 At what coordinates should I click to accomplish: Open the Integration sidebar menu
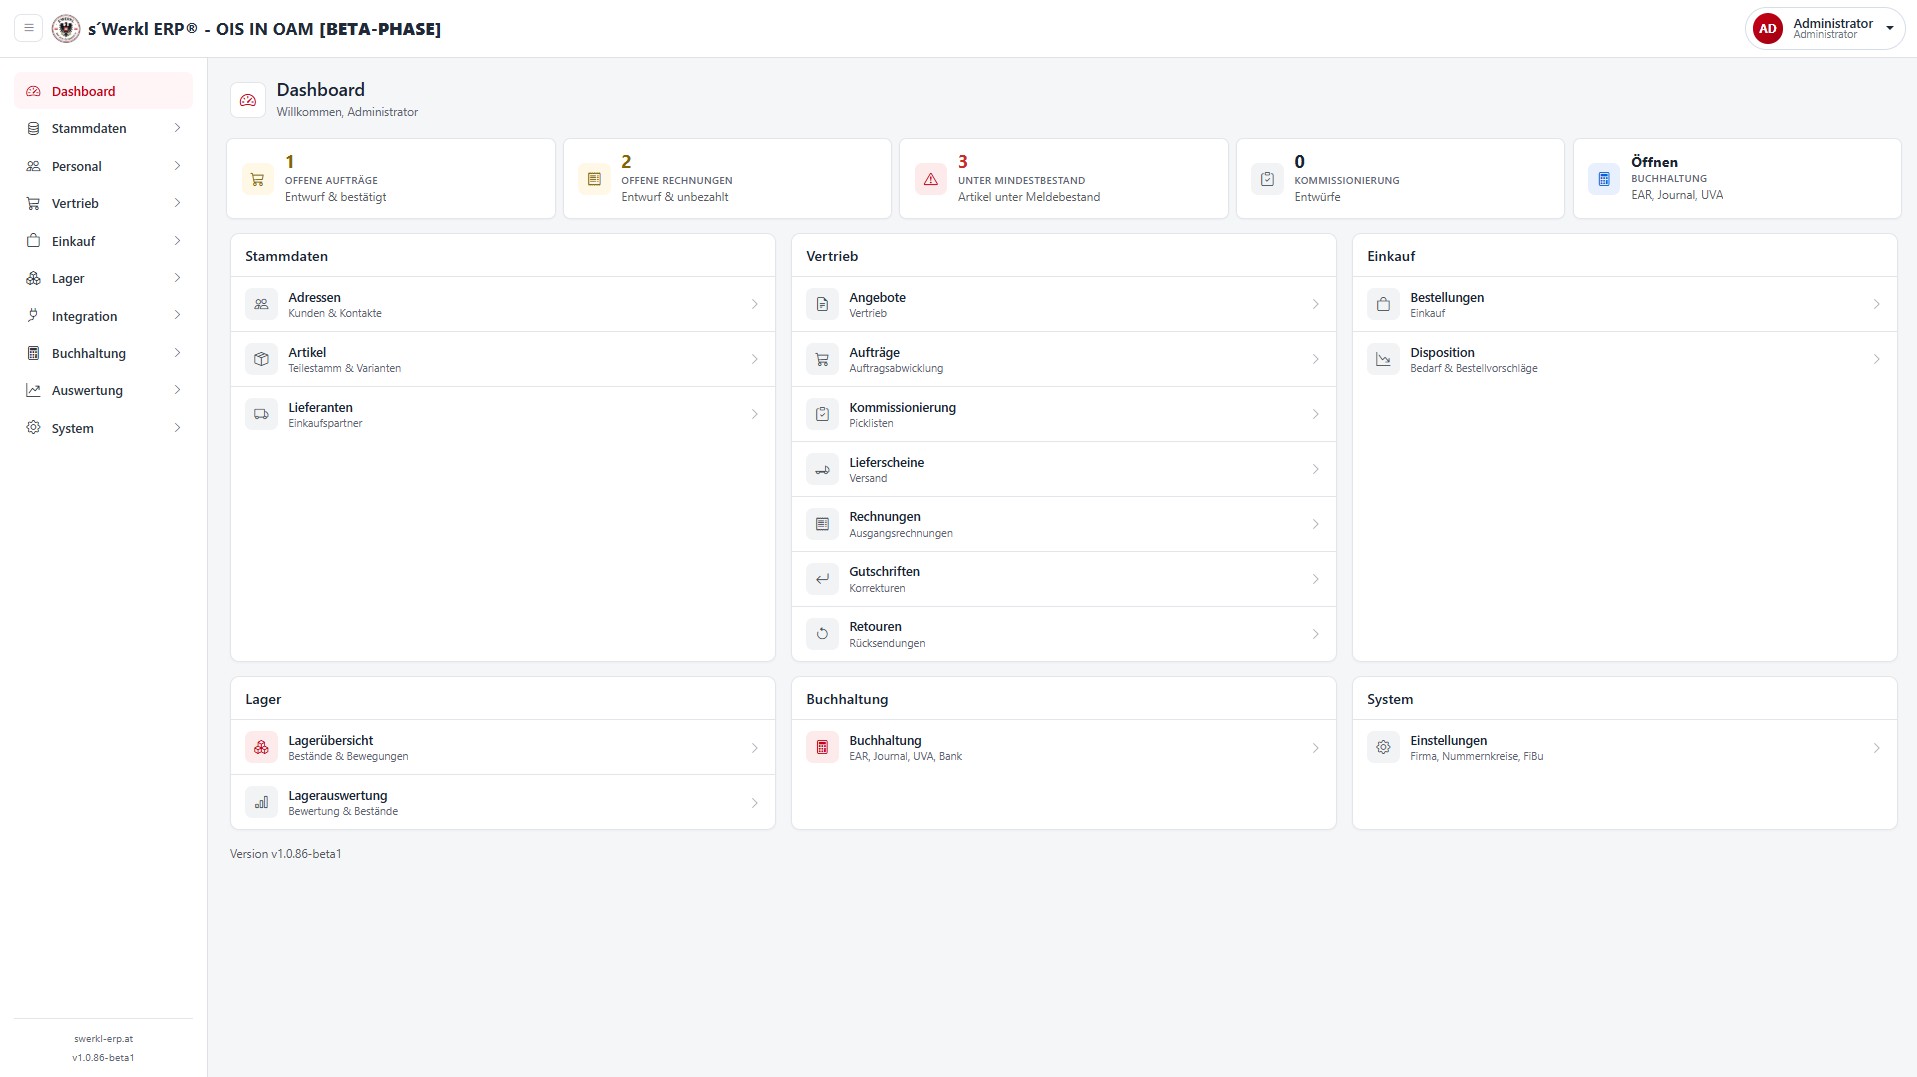pos(103,316)
